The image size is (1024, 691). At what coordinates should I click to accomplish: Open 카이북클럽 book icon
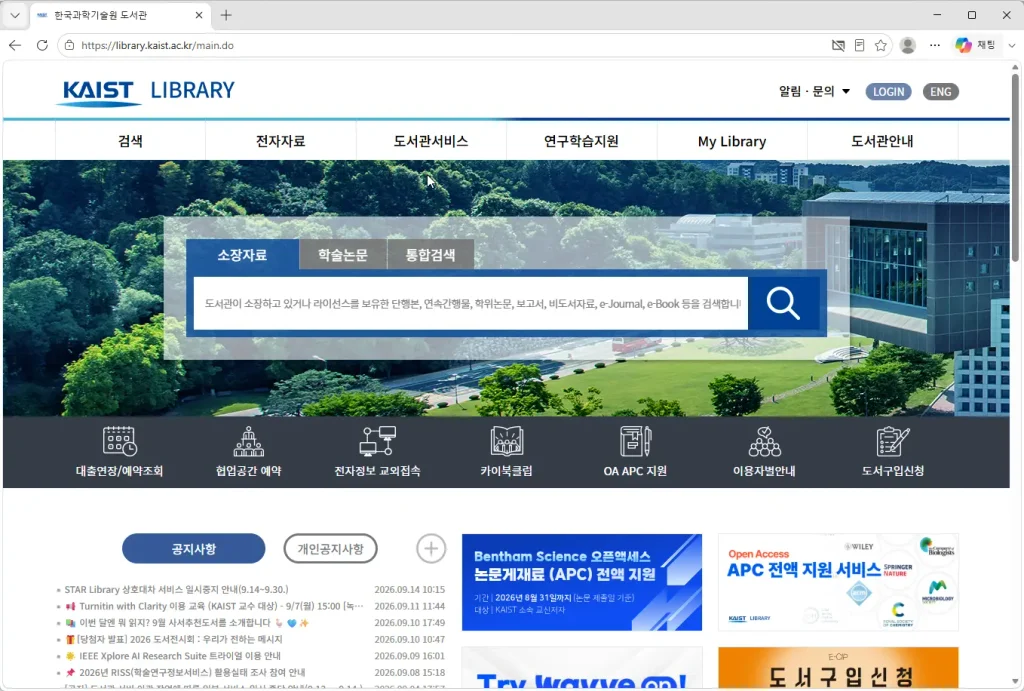[507, 442]
